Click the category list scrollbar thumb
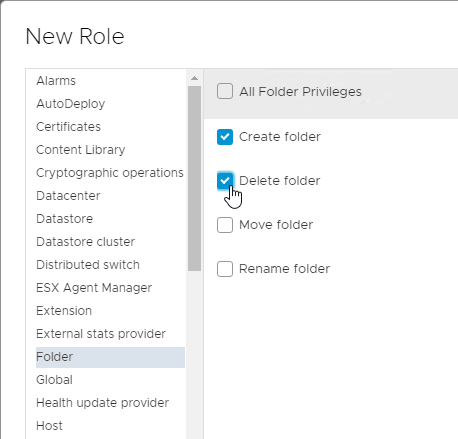The height and width of the screenshot is (439, 458). click(x=194, y=178)
